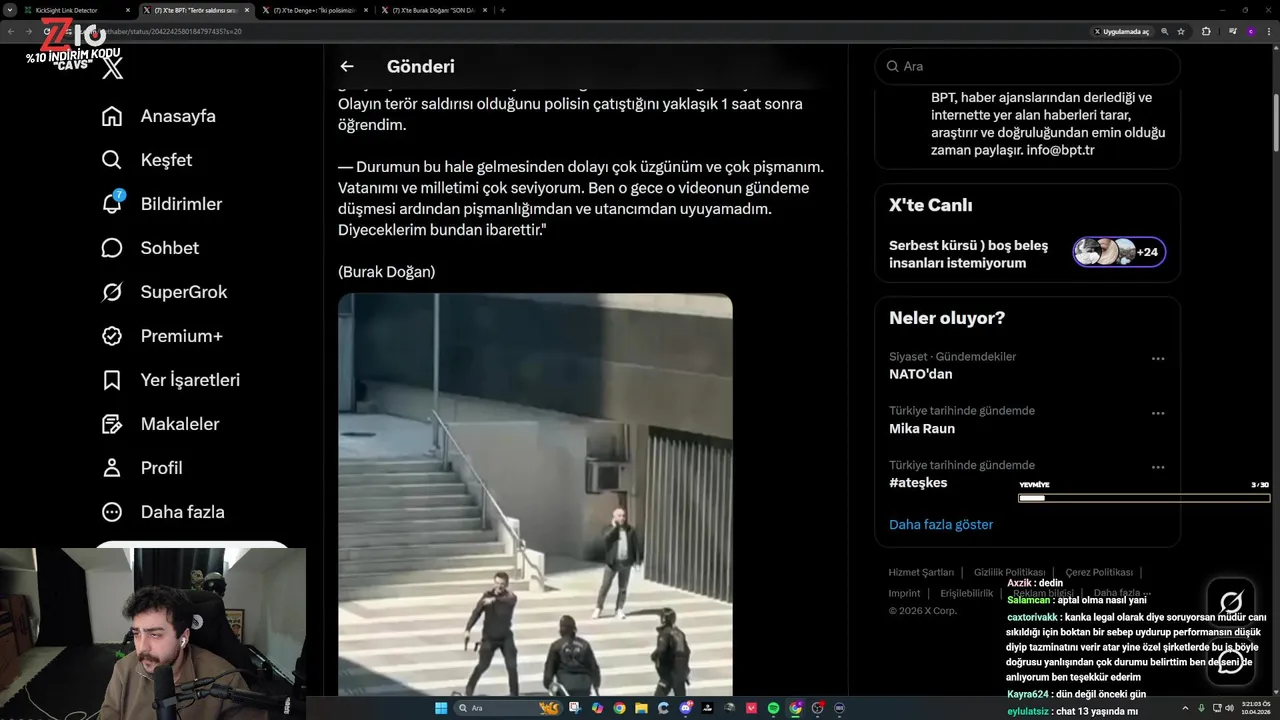The height and width of the screenshot is (720, 1280).
Task: Open Erişilebilirlik footer link
Action: pos(967,593)
